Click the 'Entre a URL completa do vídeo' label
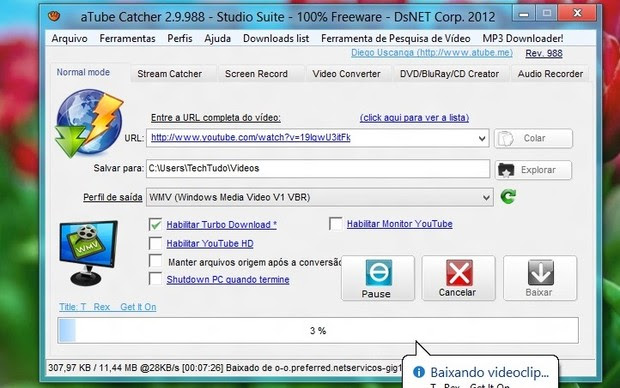 click(216, 117)
